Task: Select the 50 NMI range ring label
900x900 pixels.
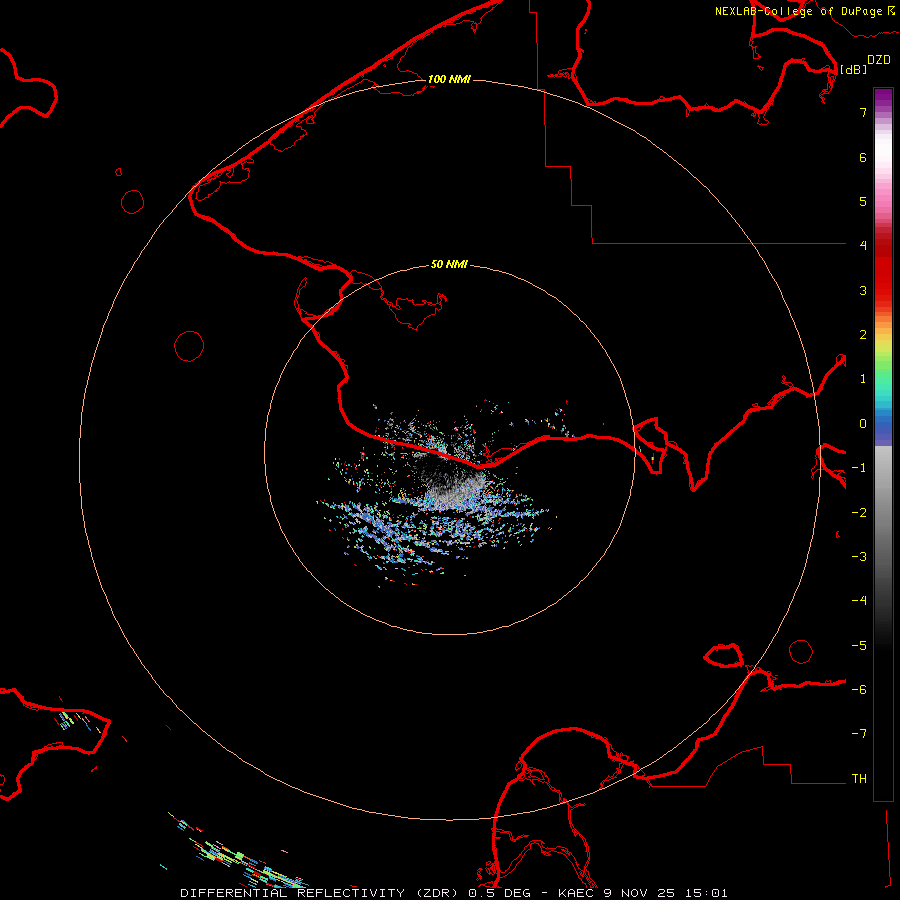Action: (x=449, y=264)
